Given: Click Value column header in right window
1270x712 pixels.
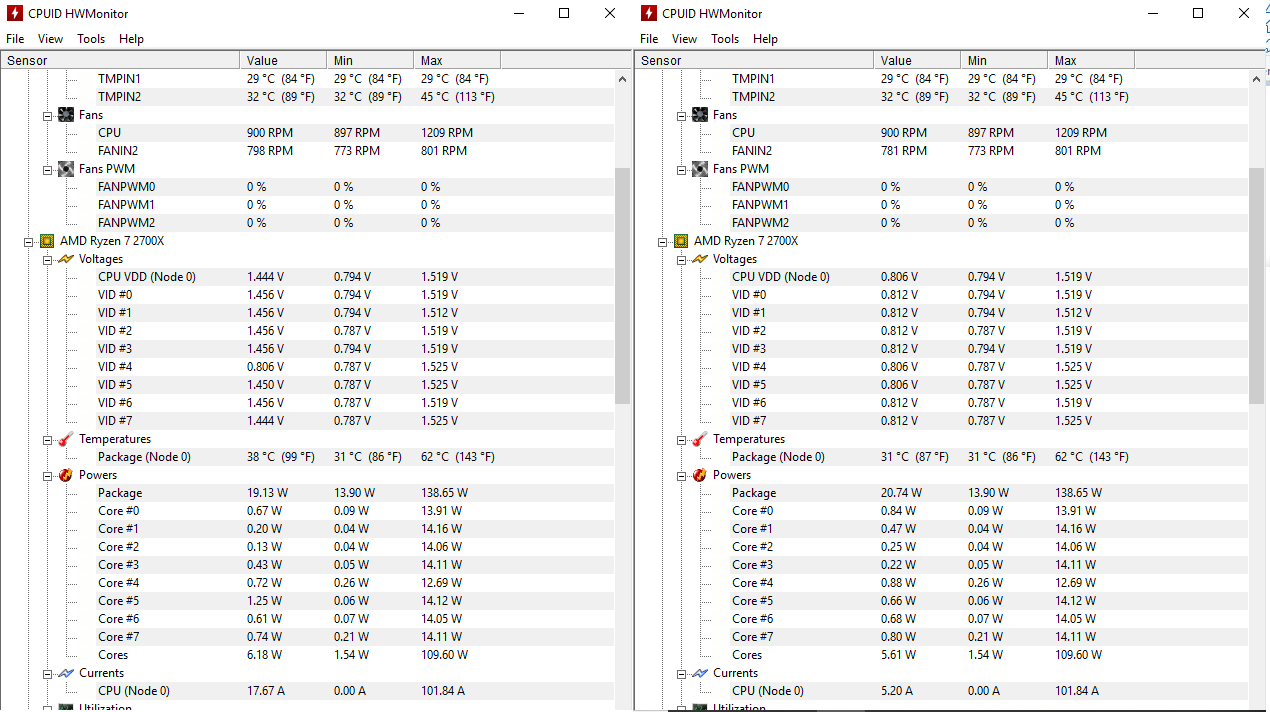Looking at the screenshot, I should click(917, 61).
